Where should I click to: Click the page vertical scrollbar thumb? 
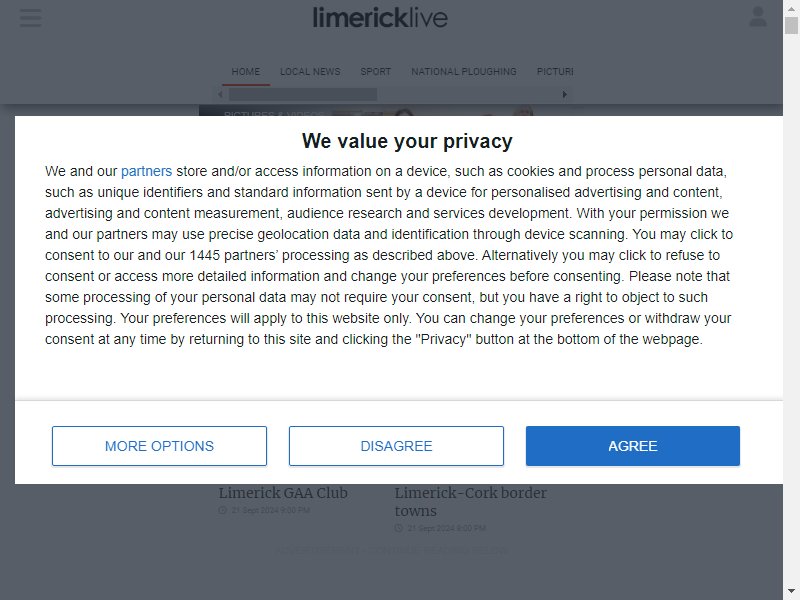click(791, 25)
